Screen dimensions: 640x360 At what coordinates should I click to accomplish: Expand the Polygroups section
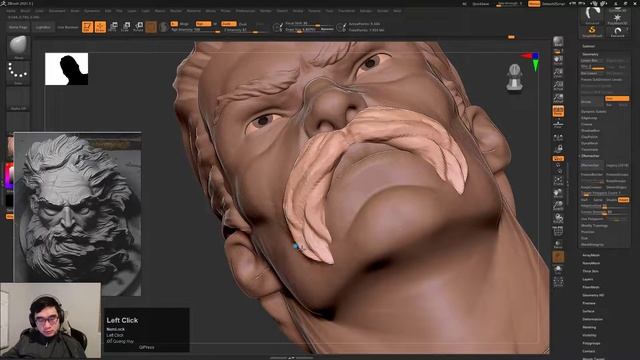[591, 343]
